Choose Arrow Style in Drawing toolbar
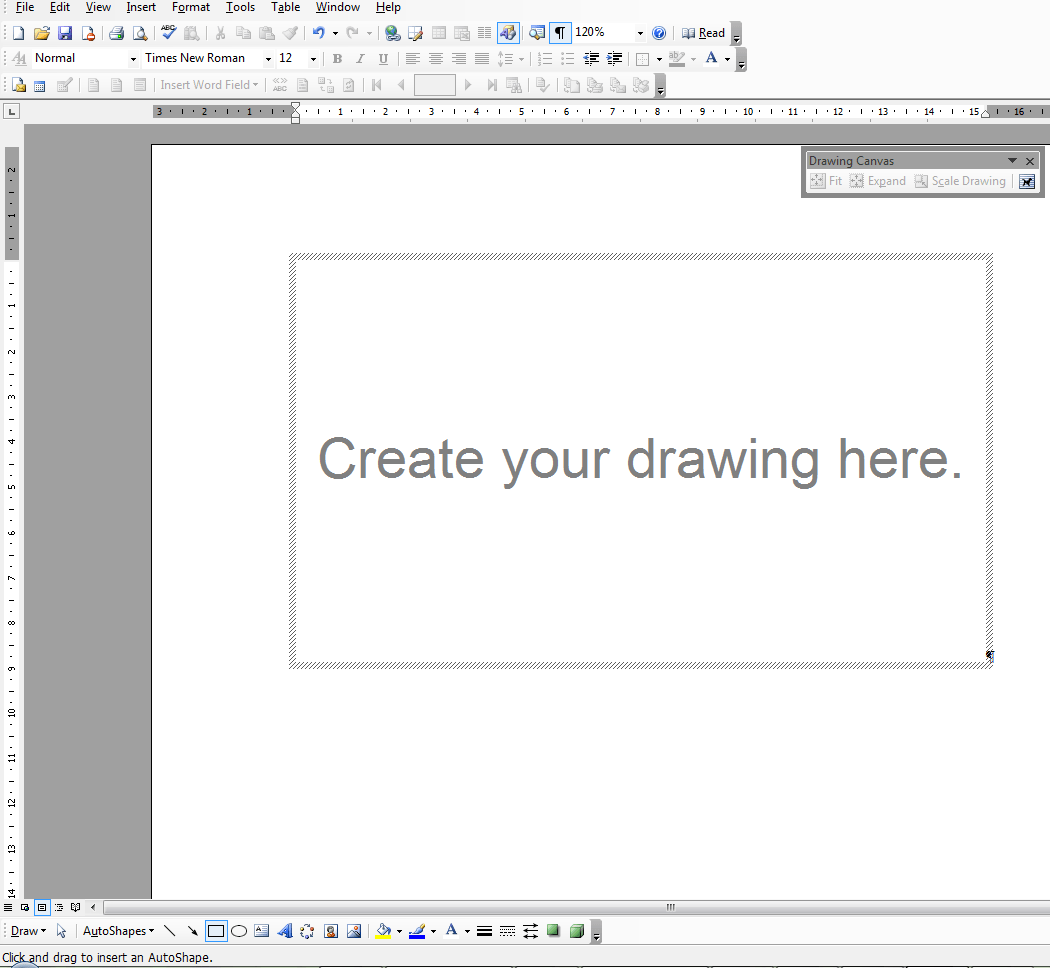Screen dimensions: 1050x968 [x=530, y=931]
